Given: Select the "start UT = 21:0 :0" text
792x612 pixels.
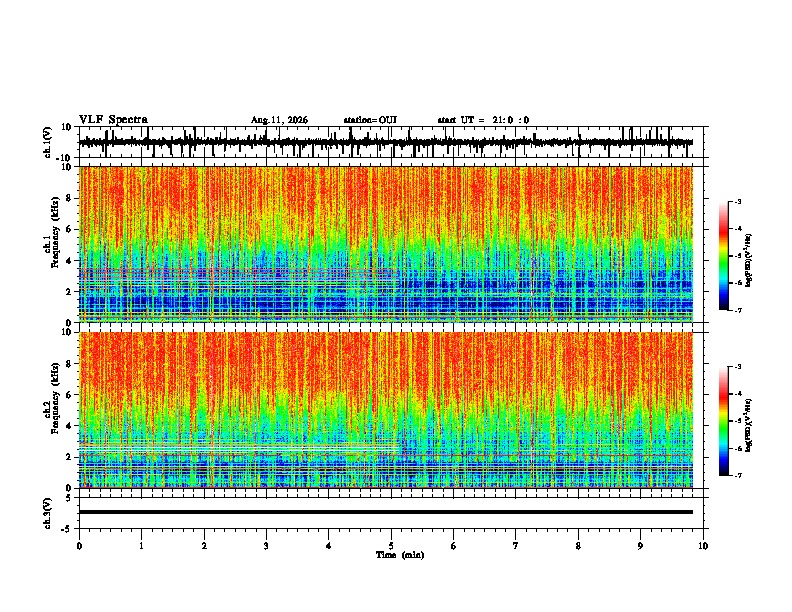Looking at the screenshot, I should tap(483, 120).
